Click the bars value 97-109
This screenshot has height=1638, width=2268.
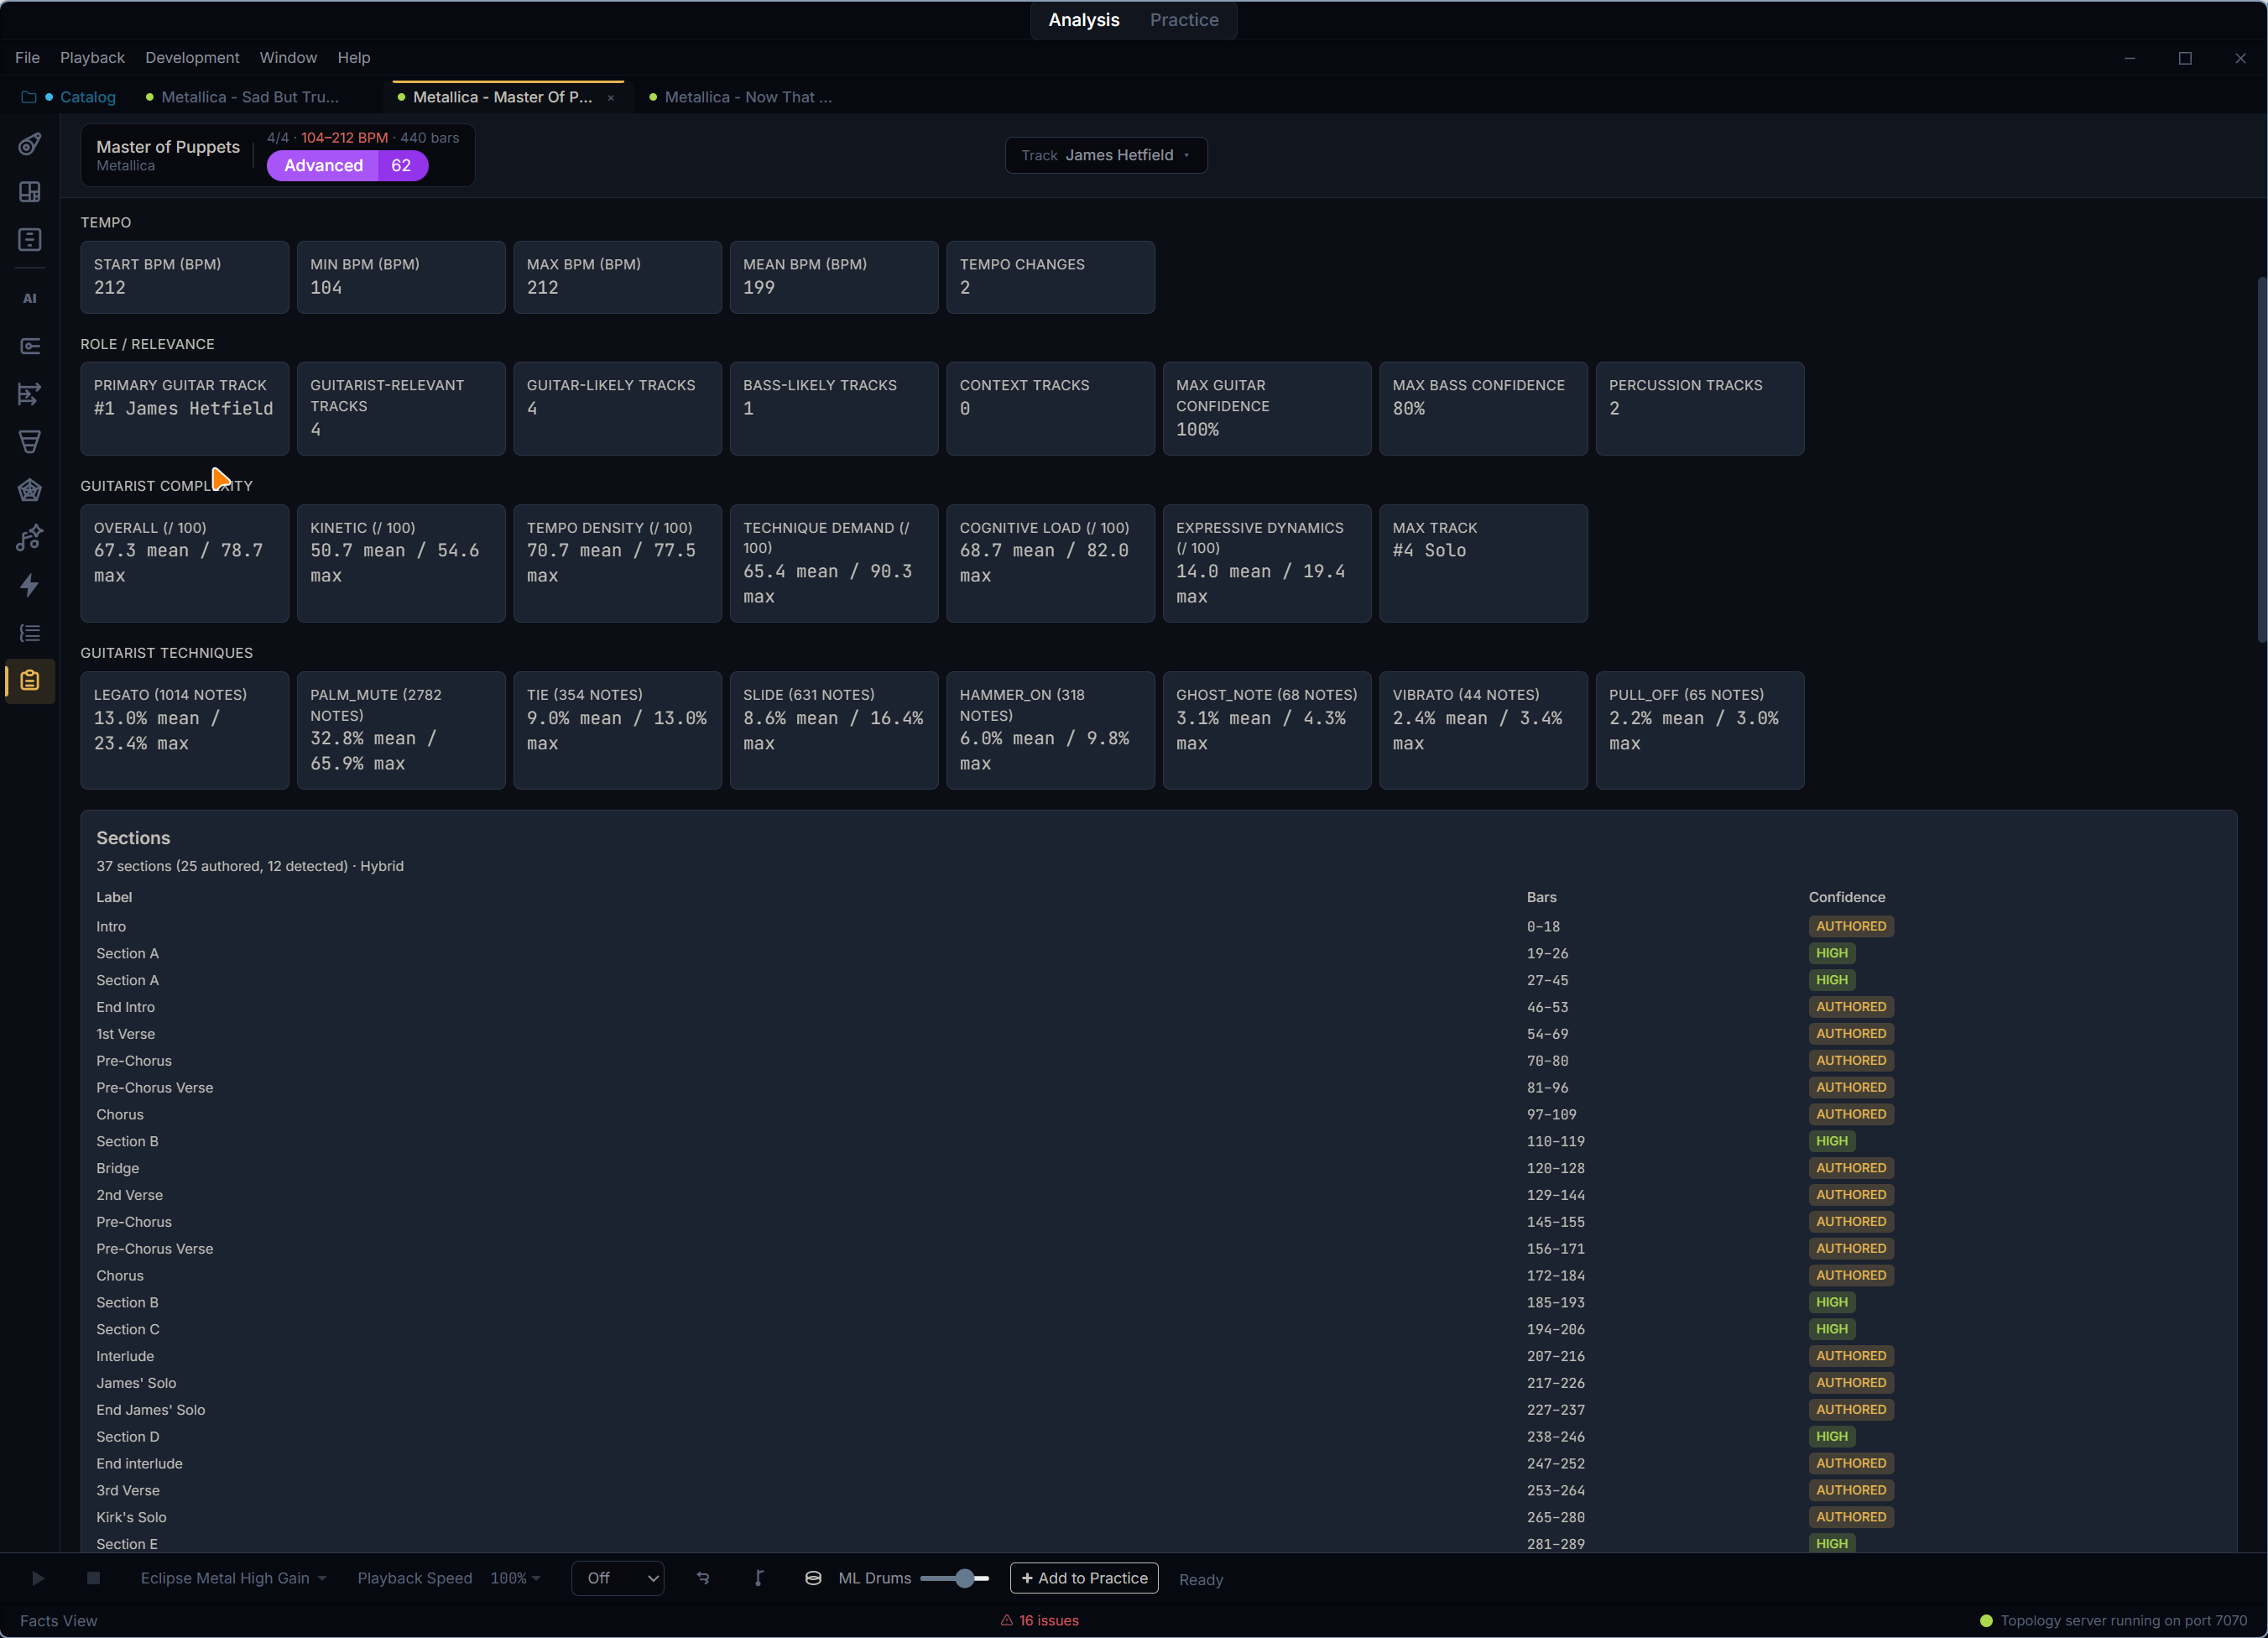pos(1551,1114)
